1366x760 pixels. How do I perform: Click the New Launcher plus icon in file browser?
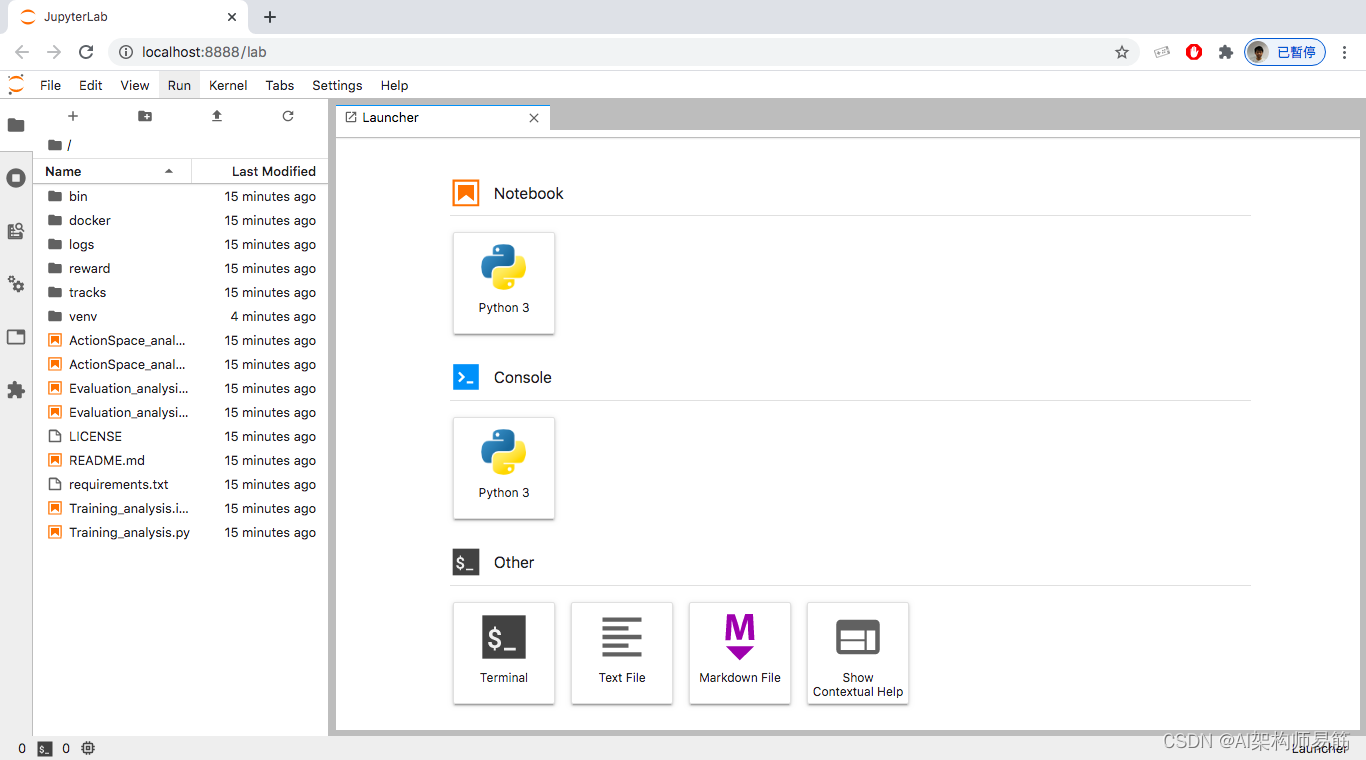point(73,116)
